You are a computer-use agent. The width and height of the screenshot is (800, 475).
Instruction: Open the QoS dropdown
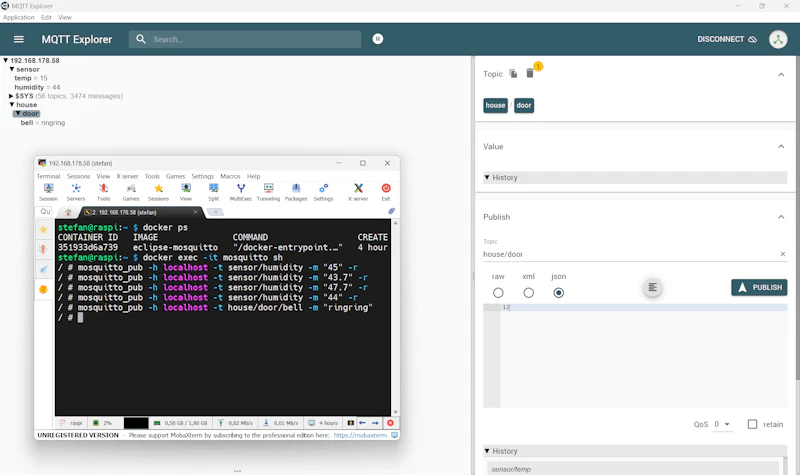722,424
